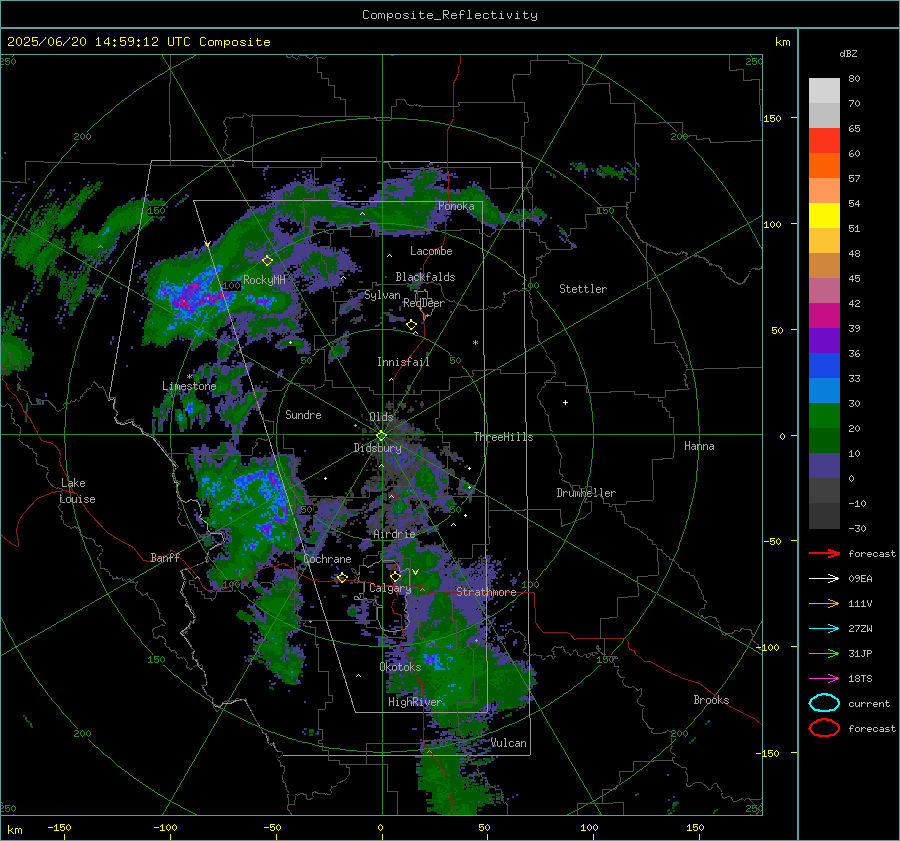Click the 18TS legend text
The width and height of the screenshot is (900, 841).
(x=860, y=679)
